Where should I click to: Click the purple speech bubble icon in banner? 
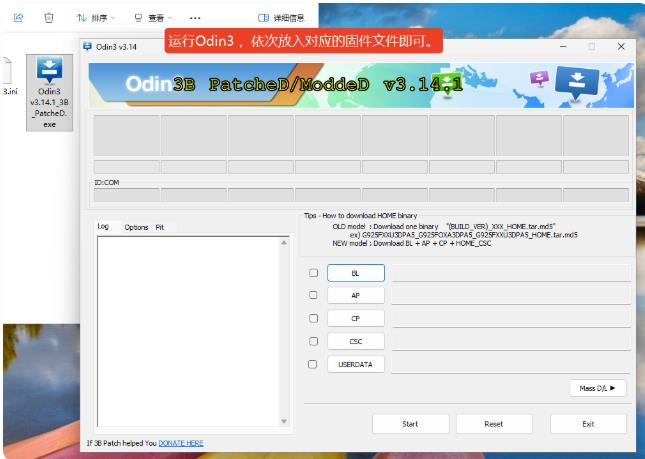coord(539,77)
